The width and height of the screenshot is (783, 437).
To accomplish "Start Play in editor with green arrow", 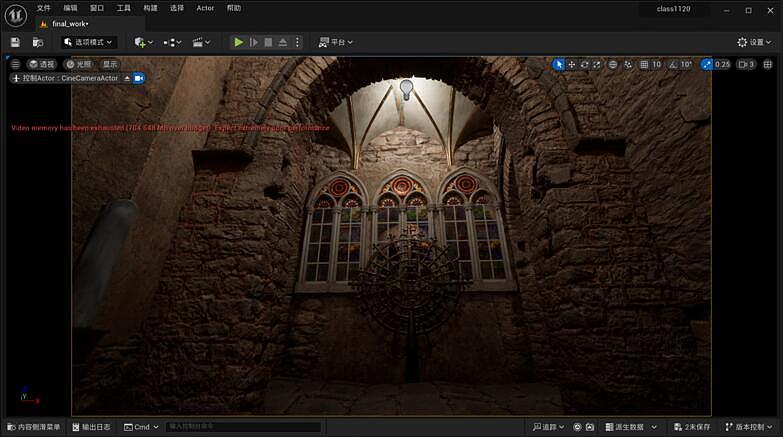I will point(239,42).
